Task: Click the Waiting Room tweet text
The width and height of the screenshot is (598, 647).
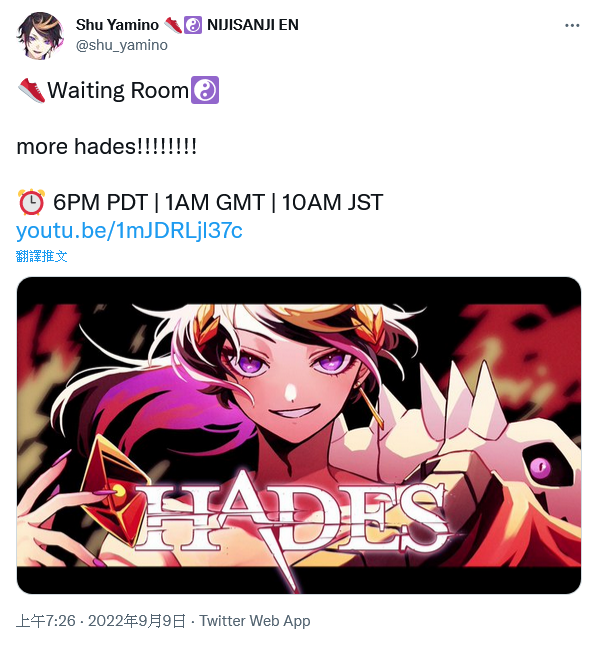Action: pos(118,90)
